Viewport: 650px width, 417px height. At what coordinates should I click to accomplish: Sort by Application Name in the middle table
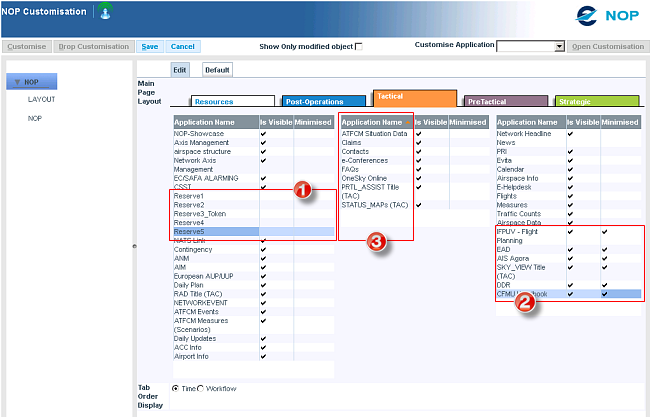(373, 122)
